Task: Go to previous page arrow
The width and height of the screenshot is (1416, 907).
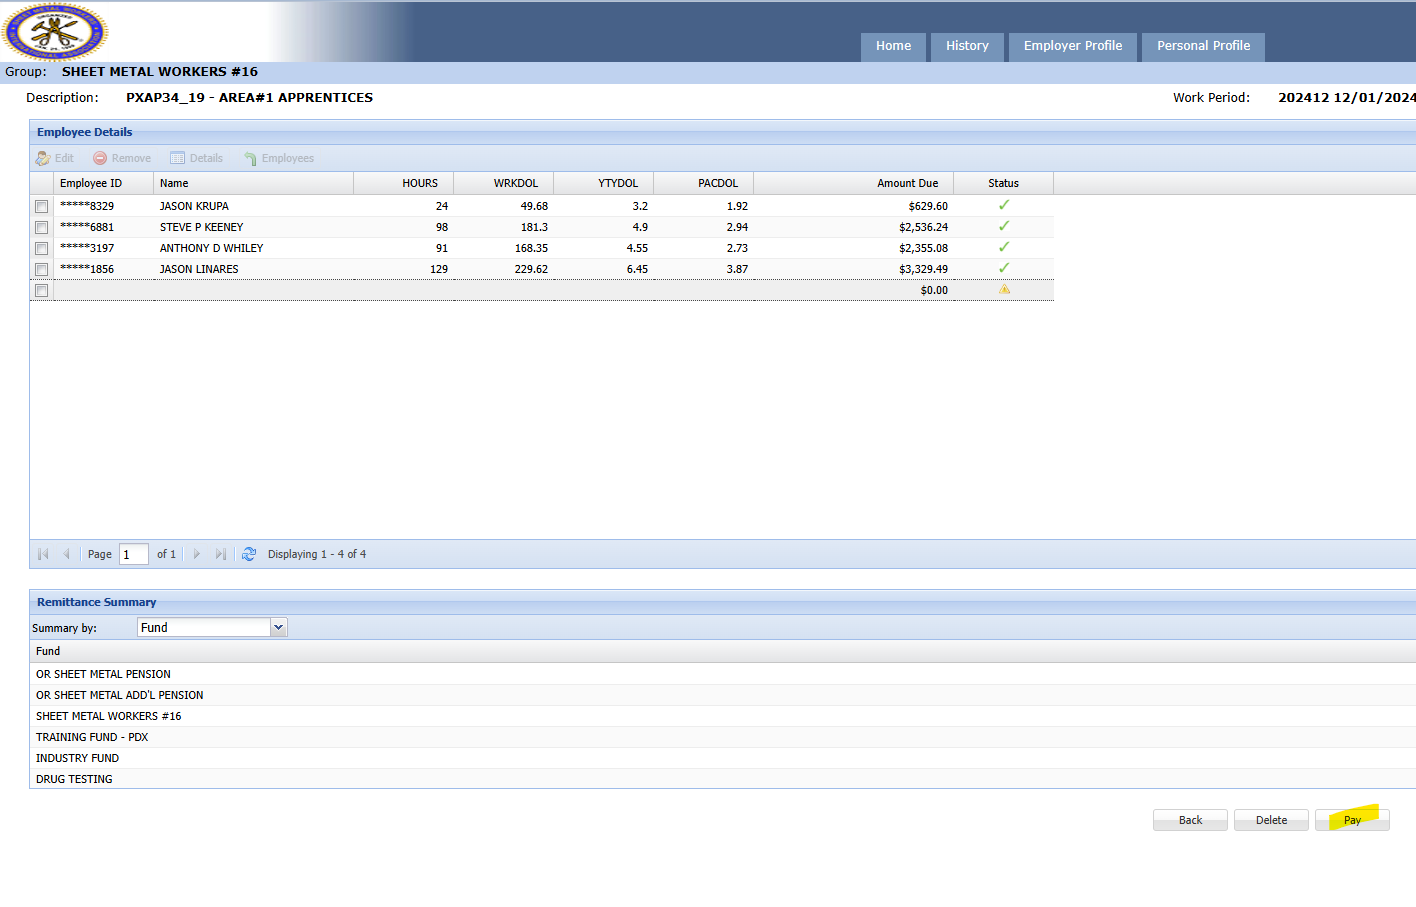Action: [66, 554]
